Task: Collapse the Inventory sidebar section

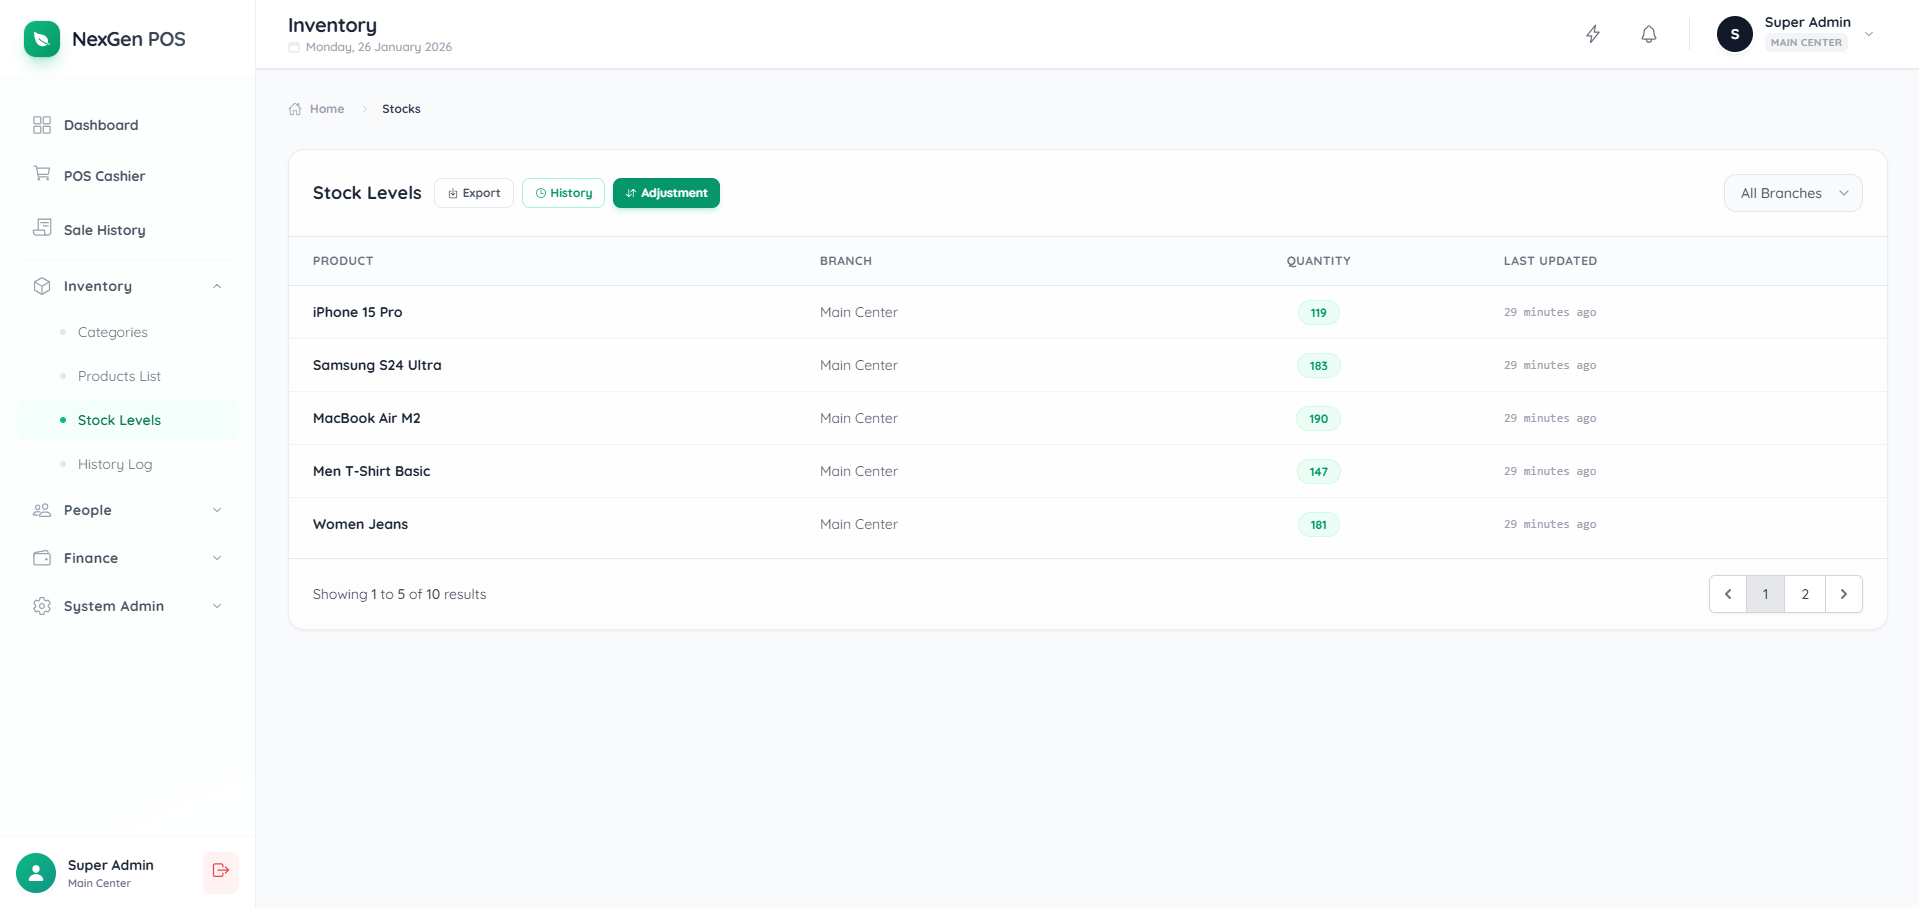Action: [x=217, y=286]
